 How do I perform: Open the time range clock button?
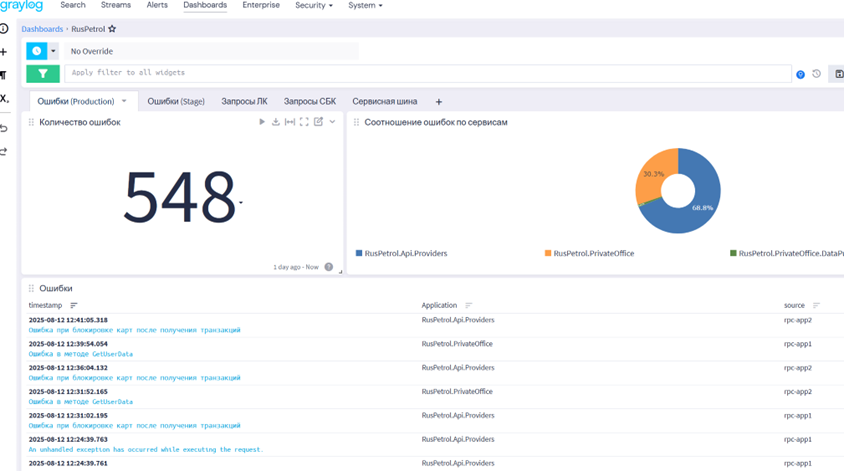tap(37, 51)
